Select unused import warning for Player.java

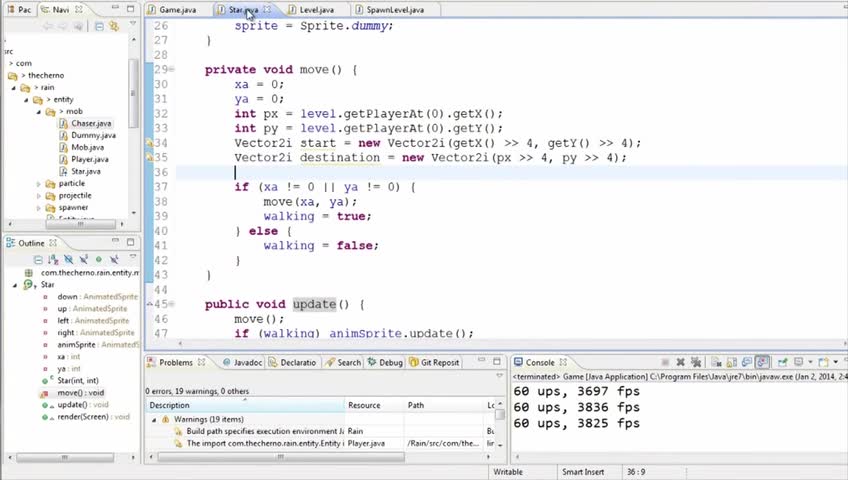(322, 443)
